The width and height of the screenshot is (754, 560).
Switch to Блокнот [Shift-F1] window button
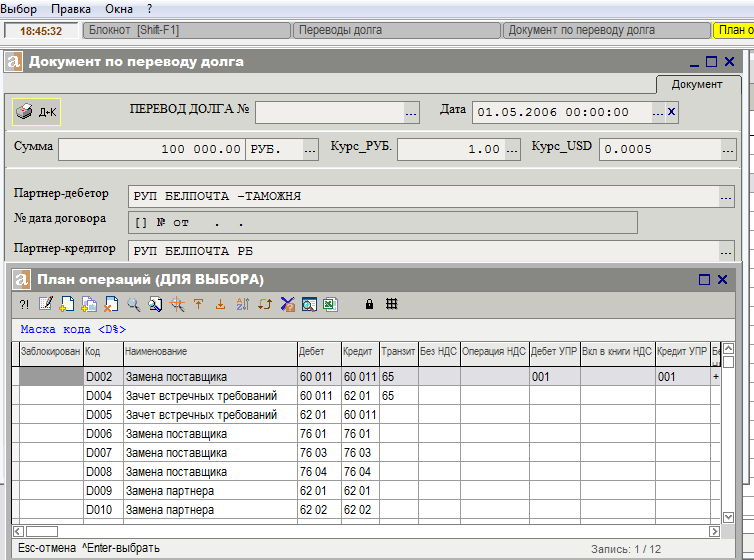pyautogui.click(x=187, y=30)
